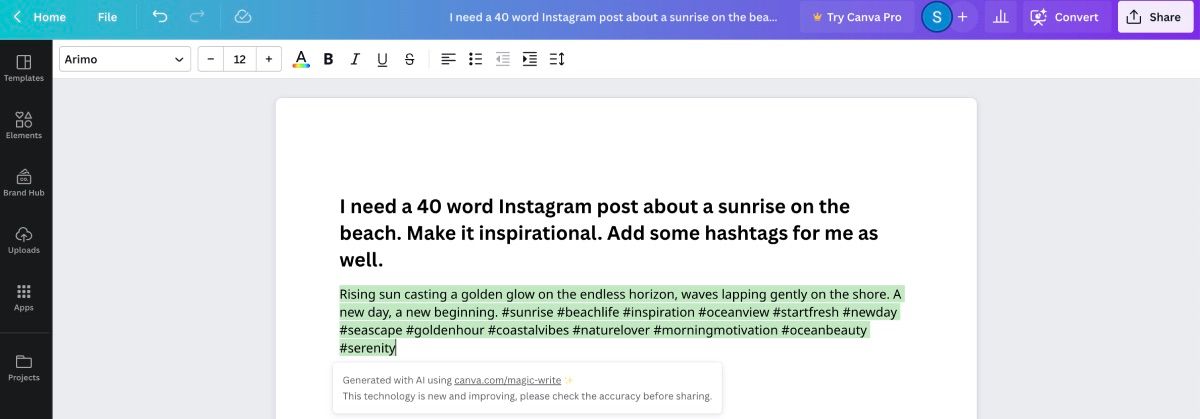The width and height of the screenshot is (1200, 419).
Task: Click the document title field
Action: click(x=613, y=17)
